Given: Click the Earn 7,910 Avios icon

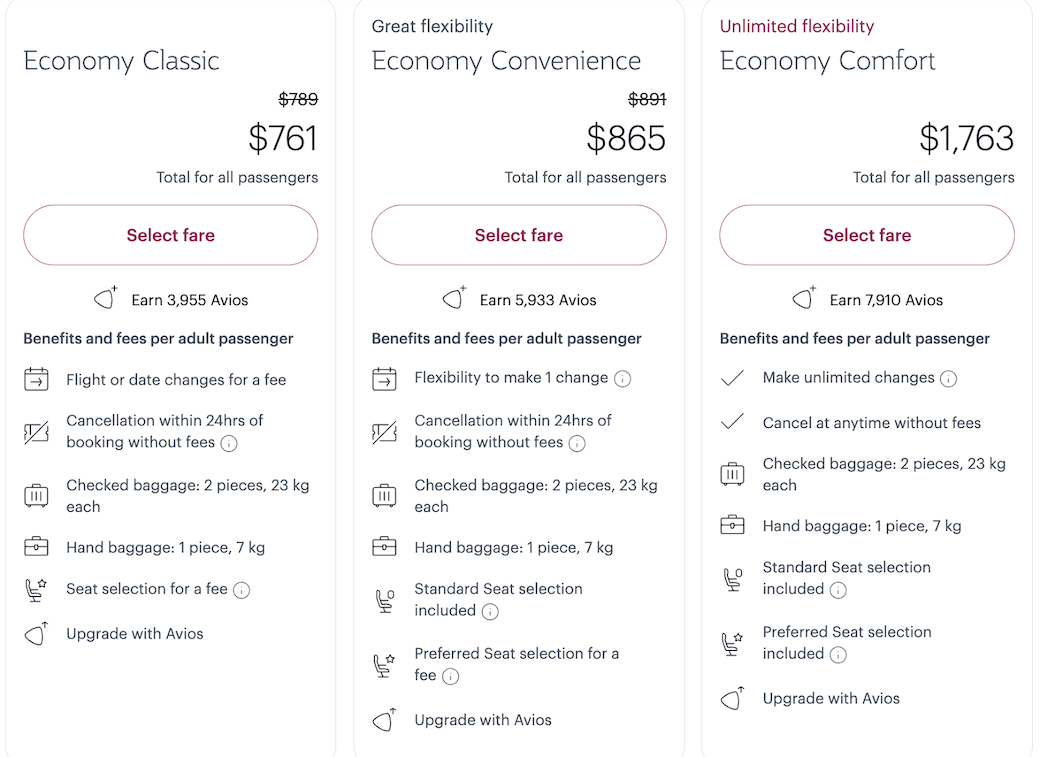Looking at the screenshot, I should point(803,298).
